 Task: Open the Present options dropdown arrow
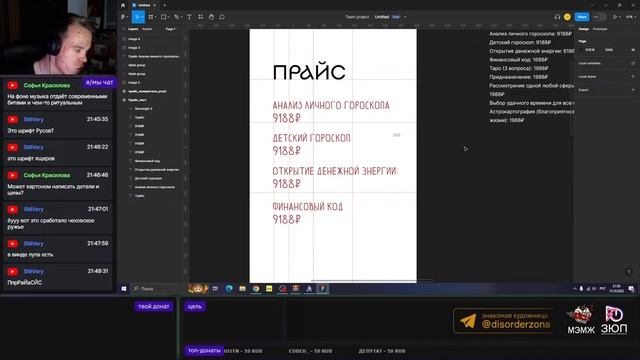point(620,17)
